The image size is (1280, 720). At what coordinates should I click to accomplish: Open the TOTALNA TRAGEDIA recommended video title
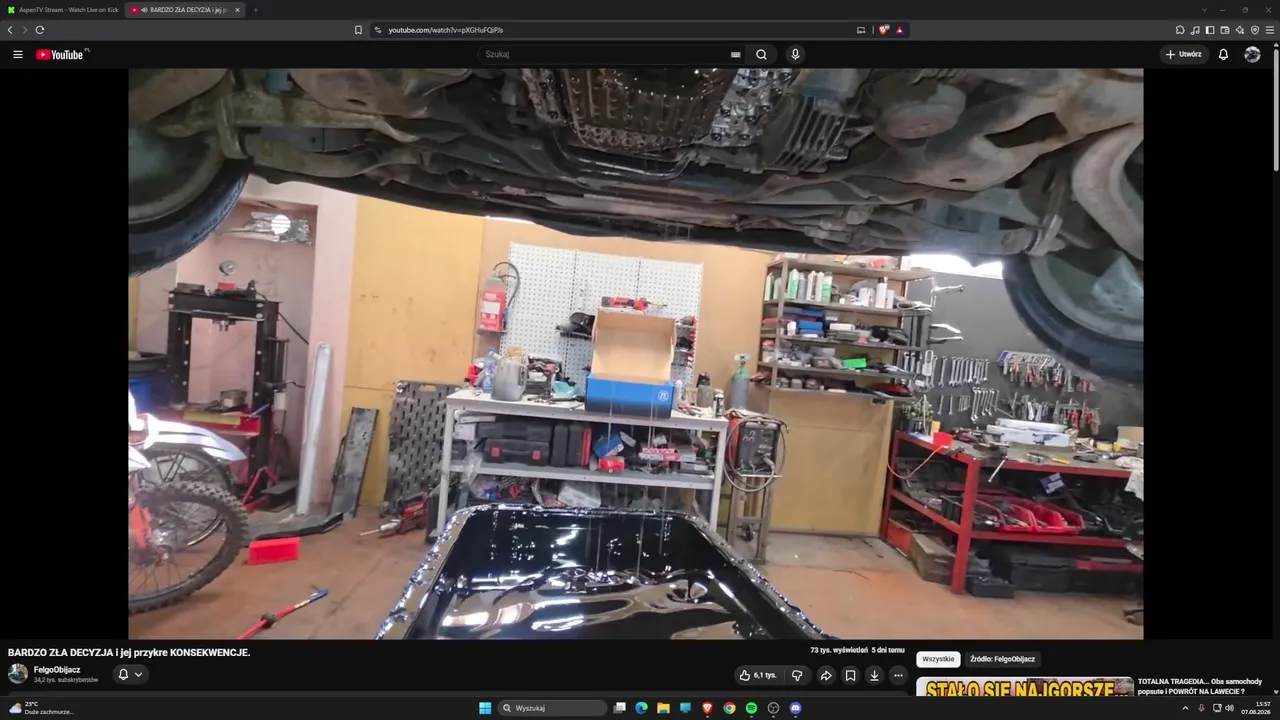[x=1200, y=686]
